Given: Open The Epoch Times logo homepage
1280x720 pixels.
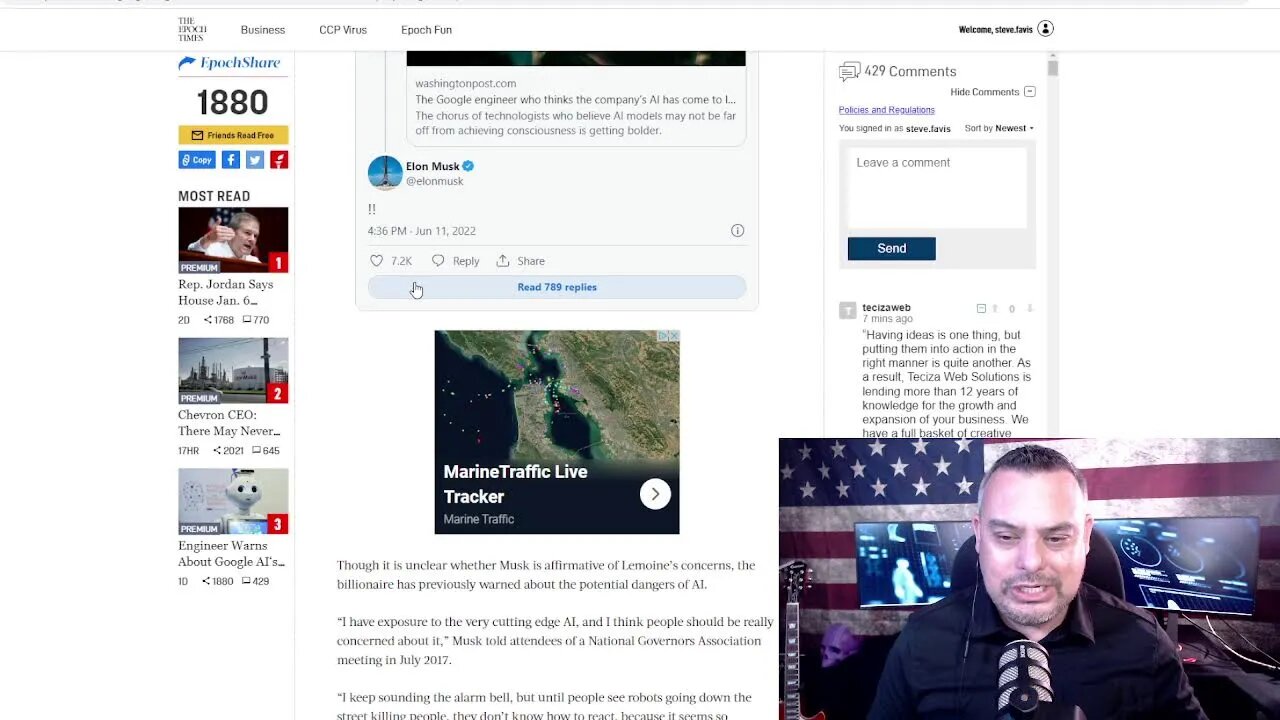Looking at the screenshot, I should (x=192, y=29).
